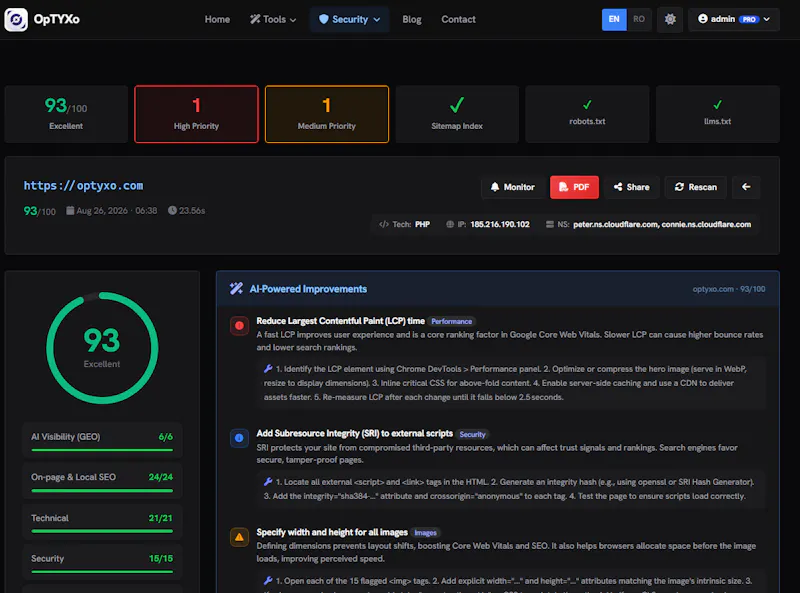Image resolution: width=800 pixels, height=593 pixels.
Task: Click the Images tag badge
Action: (426, 533)
